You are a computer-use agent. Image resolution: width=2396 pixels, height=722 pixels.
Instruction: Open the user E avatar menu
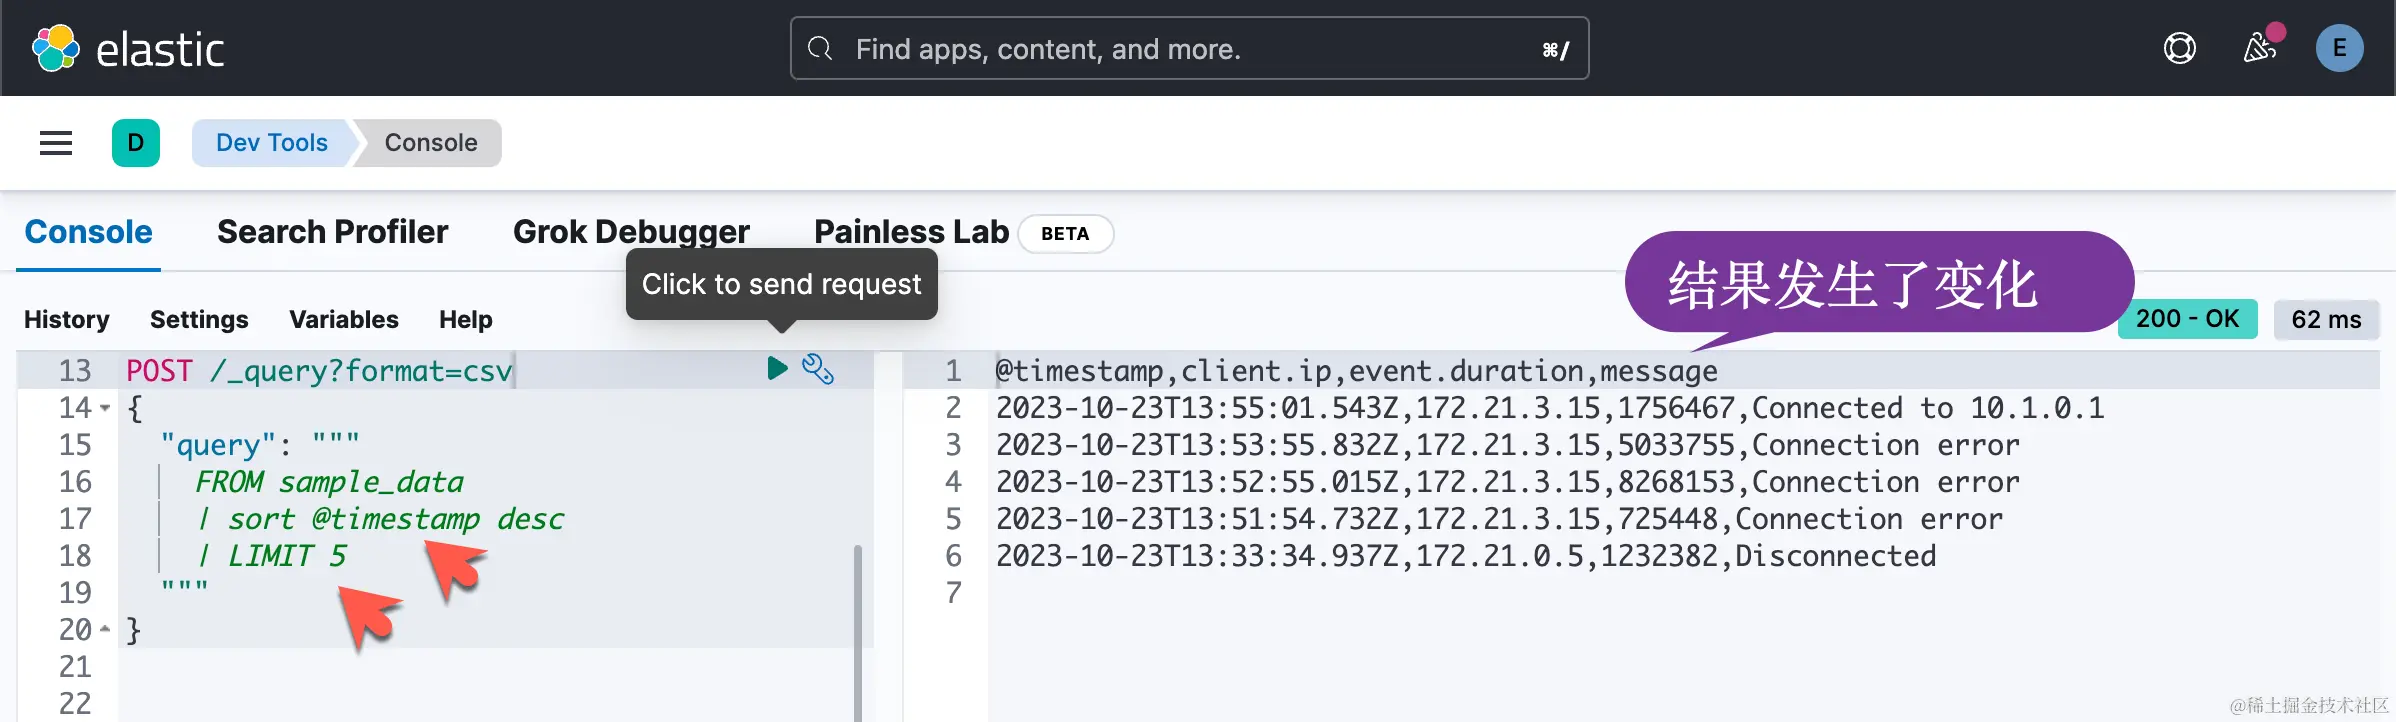2339,48
